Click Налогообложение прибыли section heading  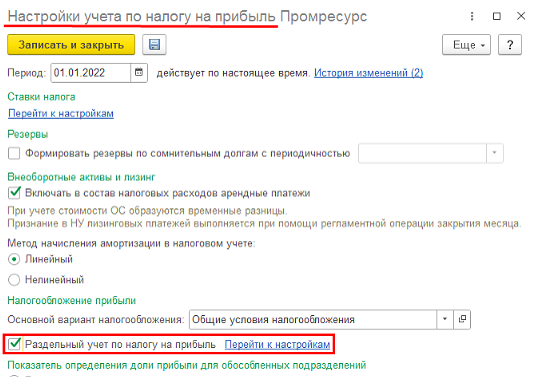(x=72, y=300)
